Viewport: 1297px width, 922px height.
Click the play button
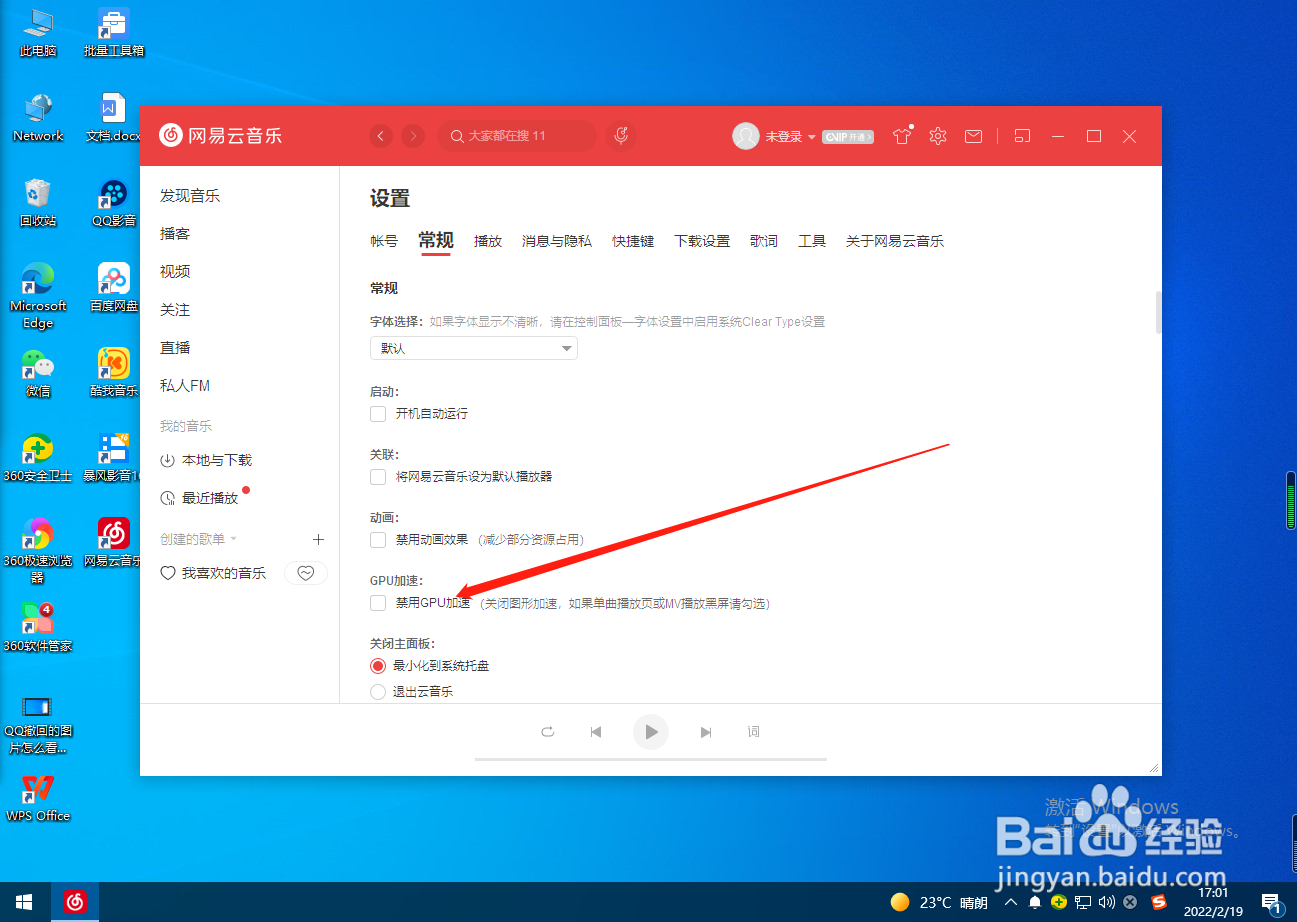tap(651, 732)
